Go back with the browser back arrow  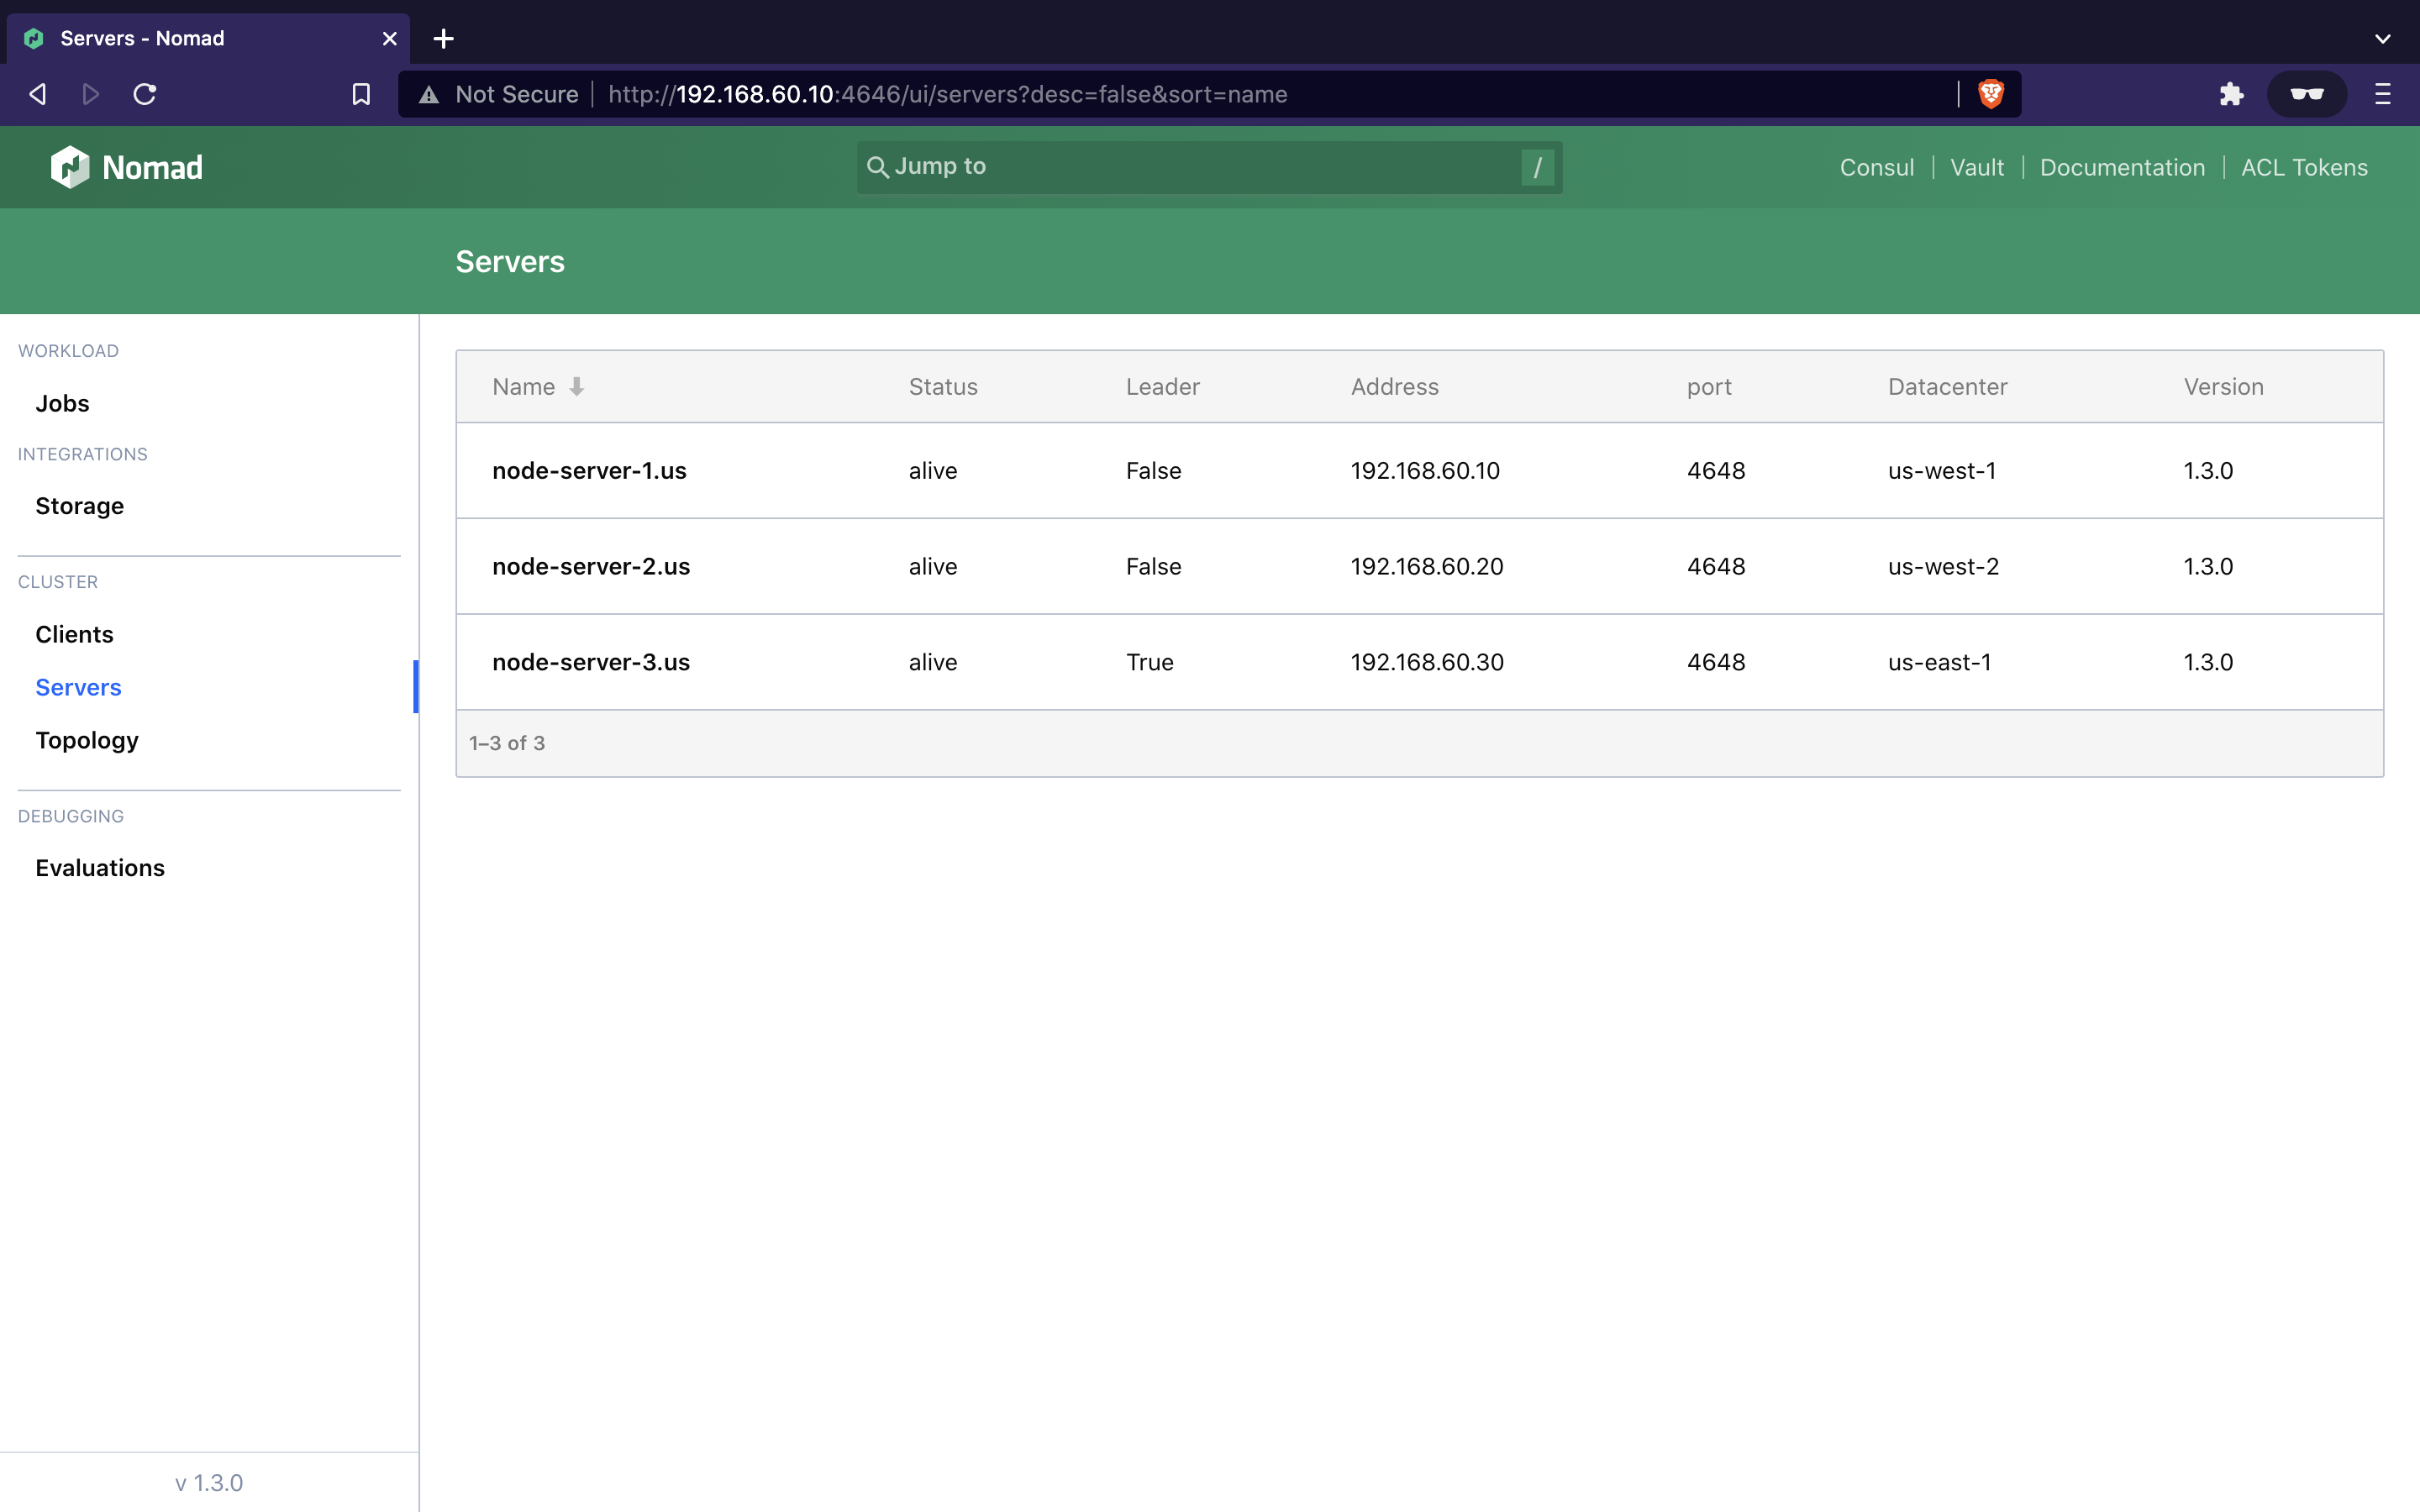click(38, 94)
